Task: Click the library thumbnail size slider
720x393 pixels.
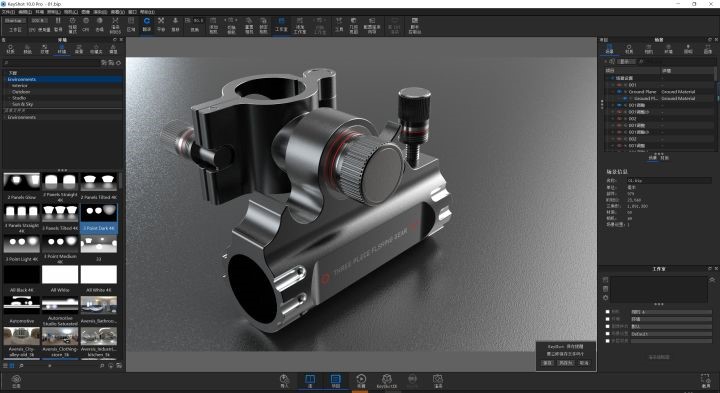Action: (50, 366)
